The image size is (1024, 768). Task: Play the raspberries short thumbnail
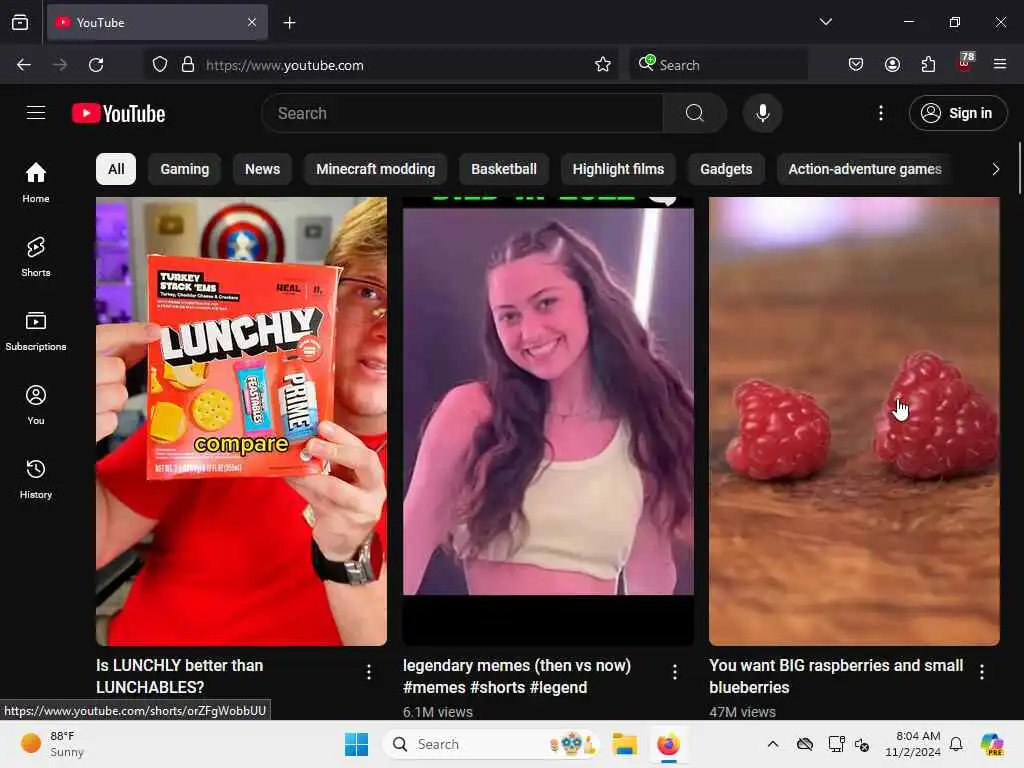(x=854, y=421)
